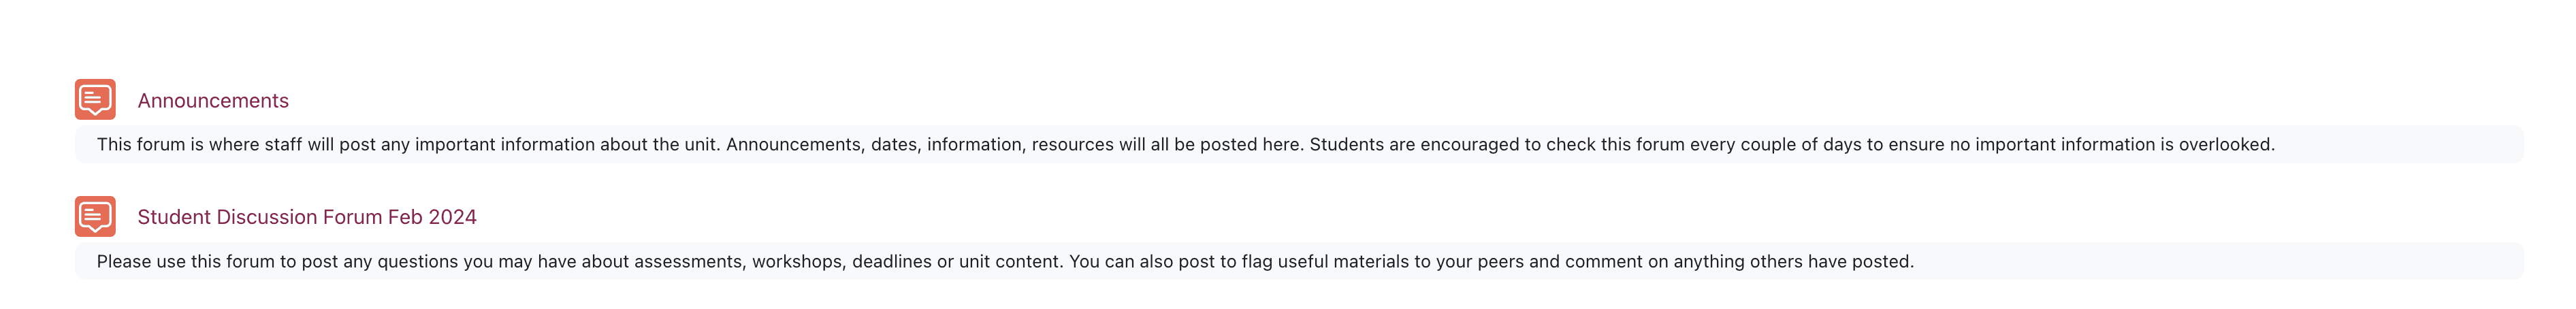Click the Announcements forum icon
Image resolution: width=2576 pixels, height=309 pixels.
click(x=95, y=100)
